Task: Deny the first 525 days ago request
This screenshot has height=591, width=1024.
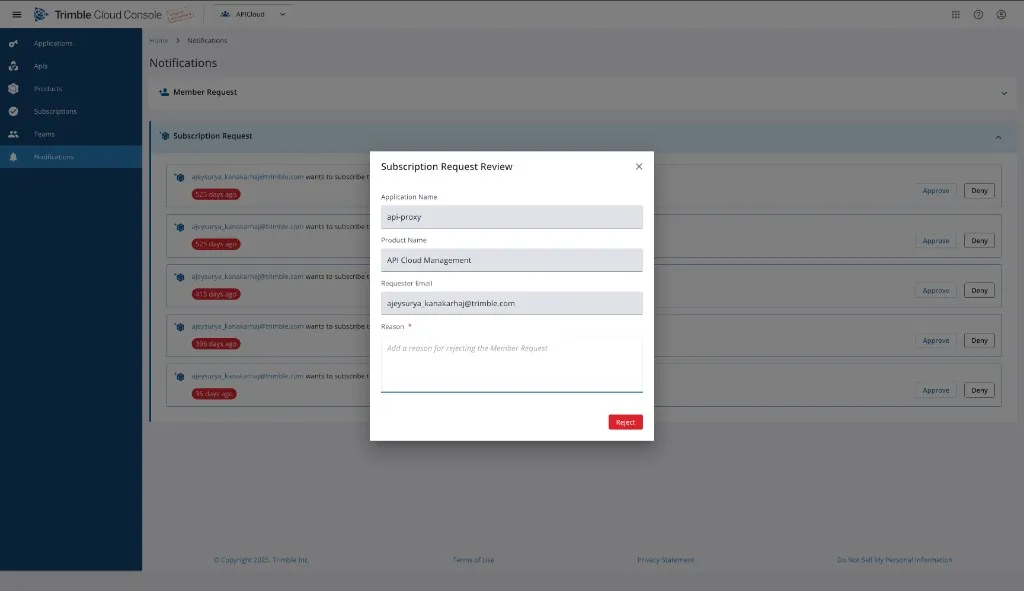Action: [979, 191]
